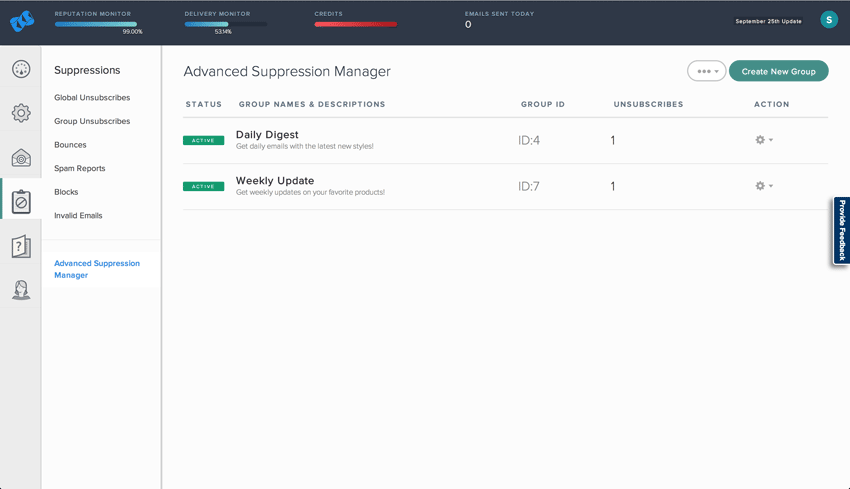Open the email envelope sidebar icon
The width and height of the screenshot is (850, 489).
tap(21, 158)
